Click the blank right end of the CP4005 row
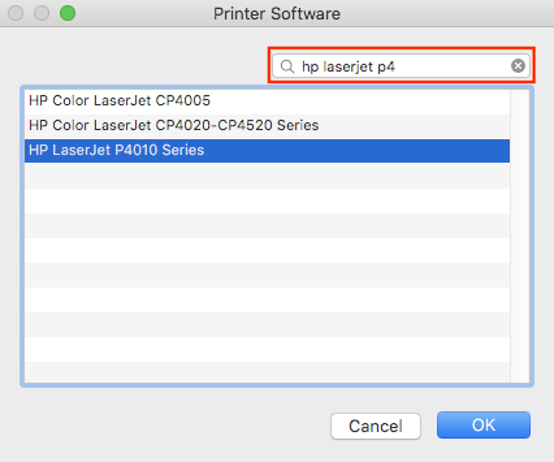This screenshot has width=554, height=462. pos(360,101)
